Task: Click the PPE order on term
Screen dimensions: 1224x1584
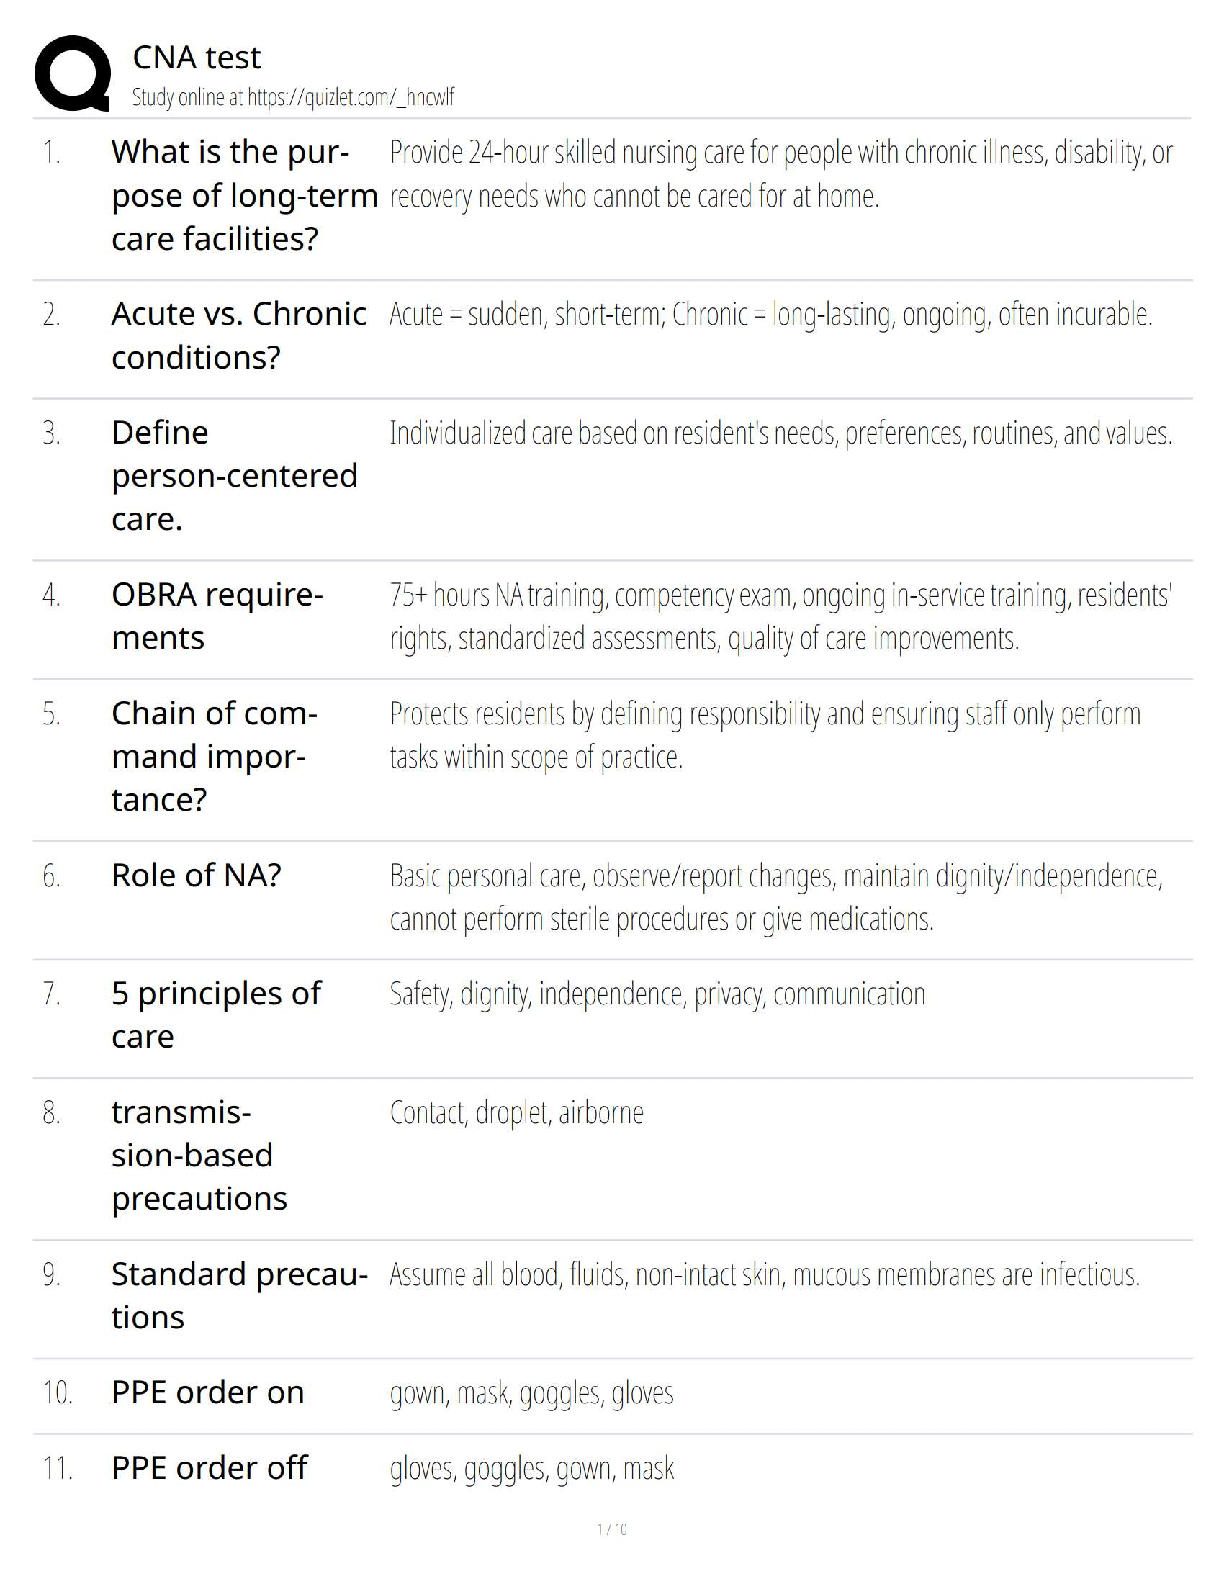Action: click(x=207, y=1393)
